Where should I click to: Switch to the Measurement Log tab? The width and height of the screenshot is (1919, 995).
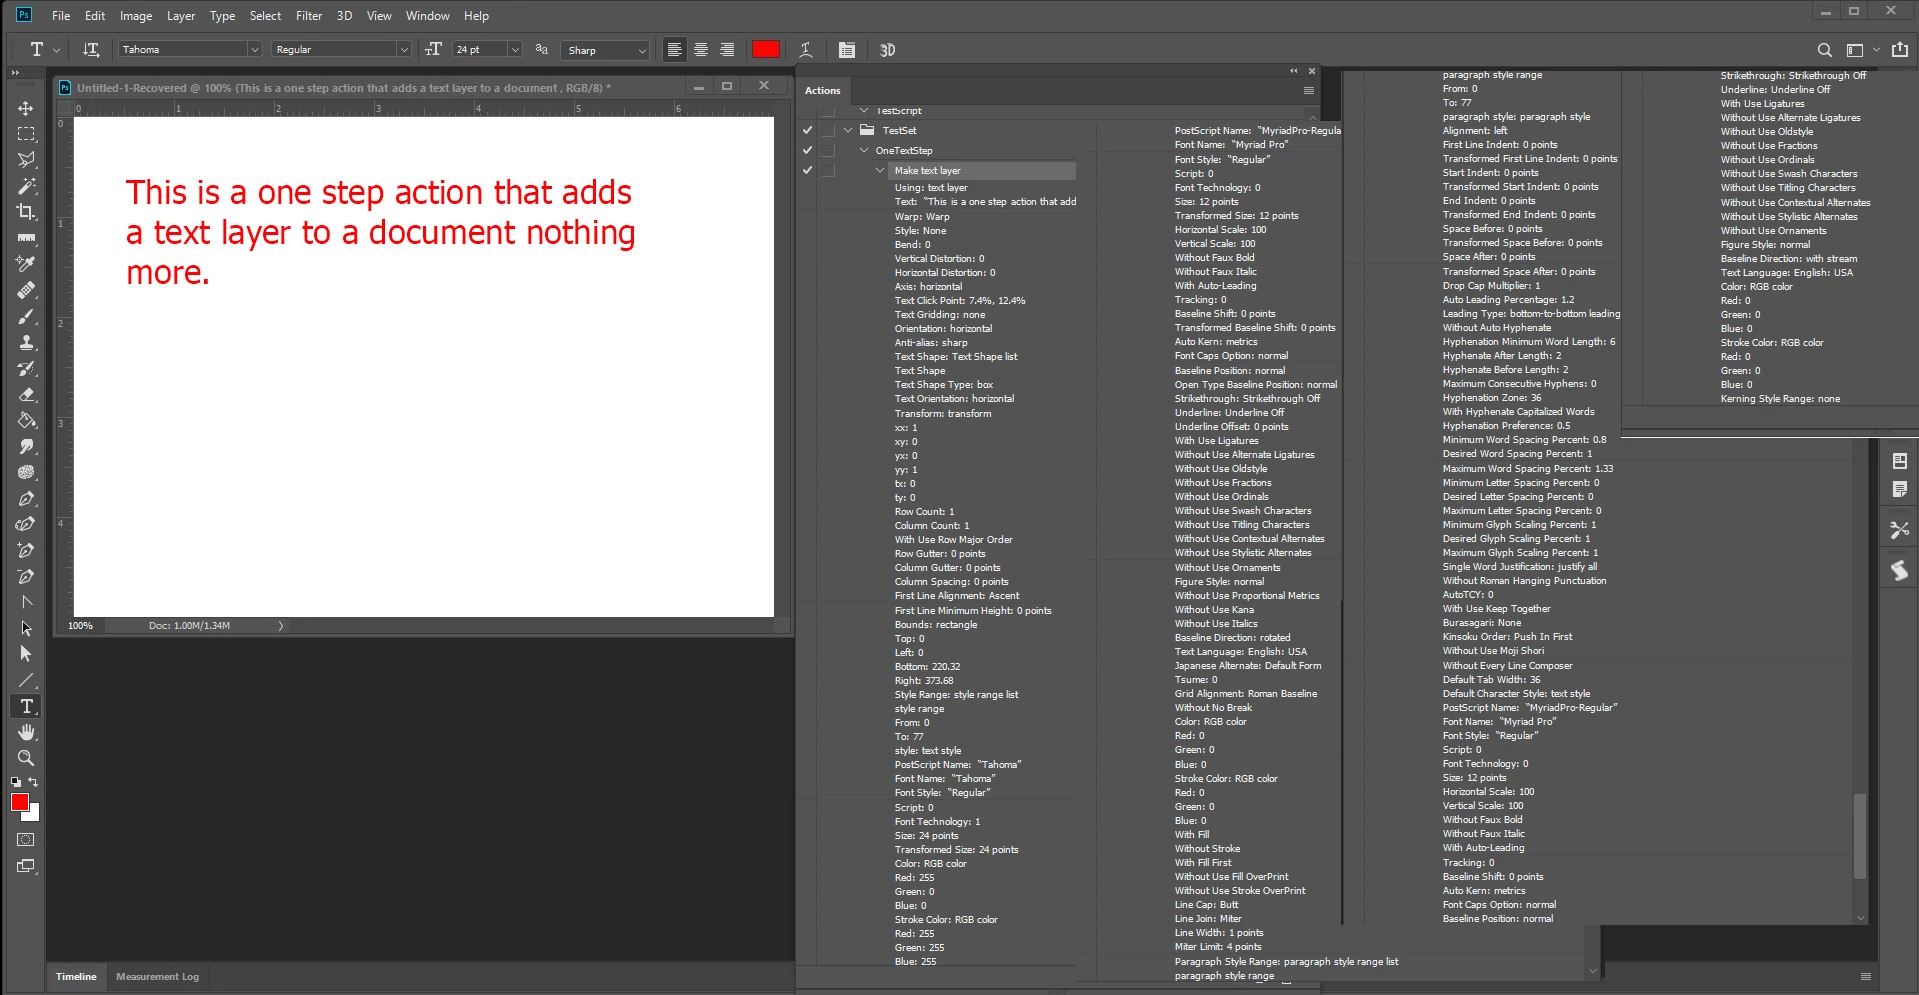157,977
